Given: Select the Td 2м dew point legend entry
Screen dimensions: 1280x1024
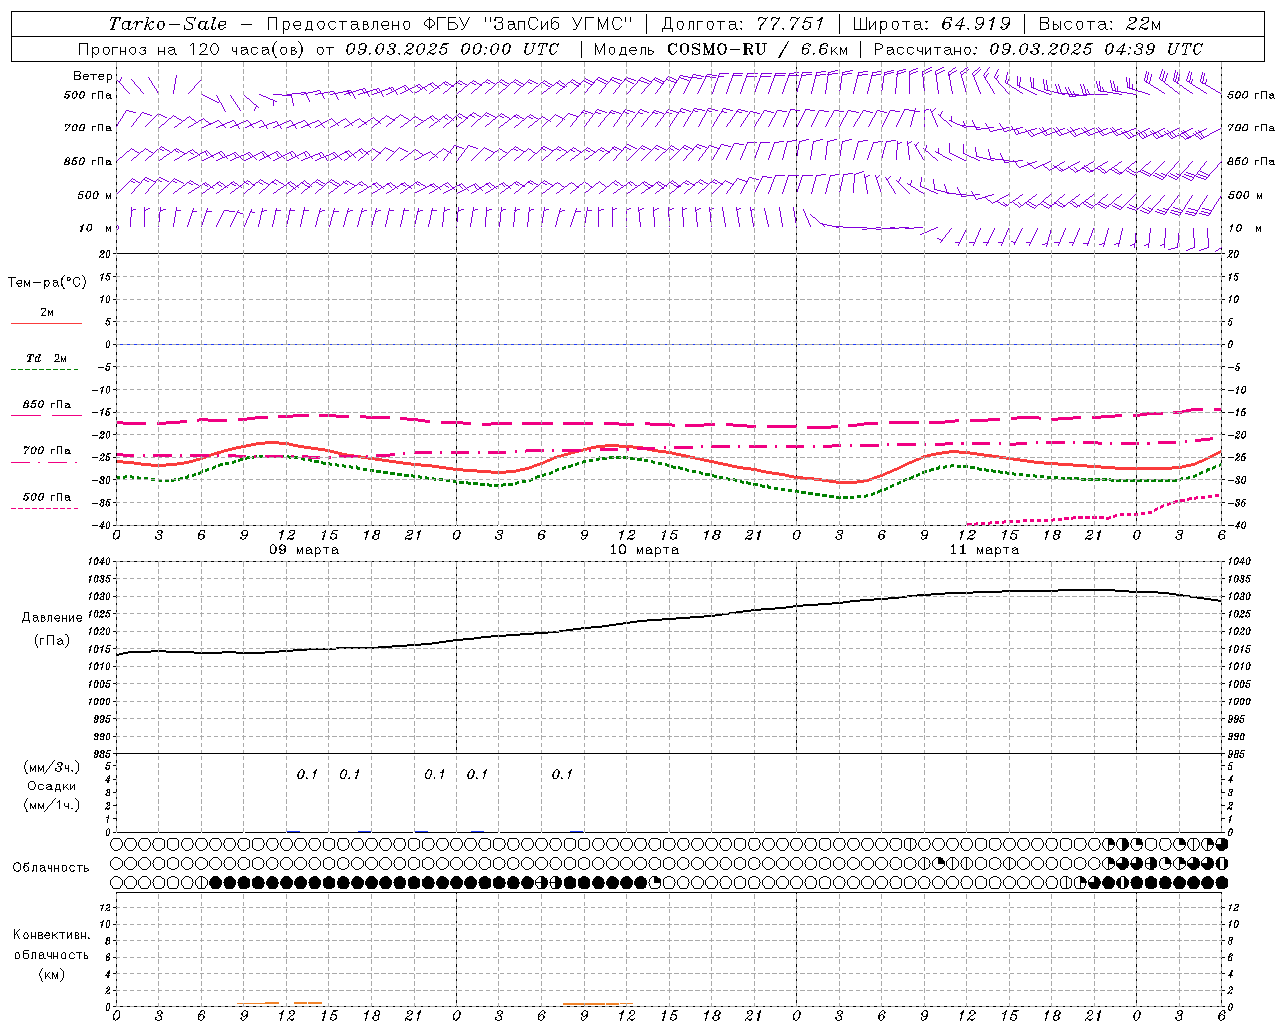Looking at the screenshot, I should coord(46,358).
